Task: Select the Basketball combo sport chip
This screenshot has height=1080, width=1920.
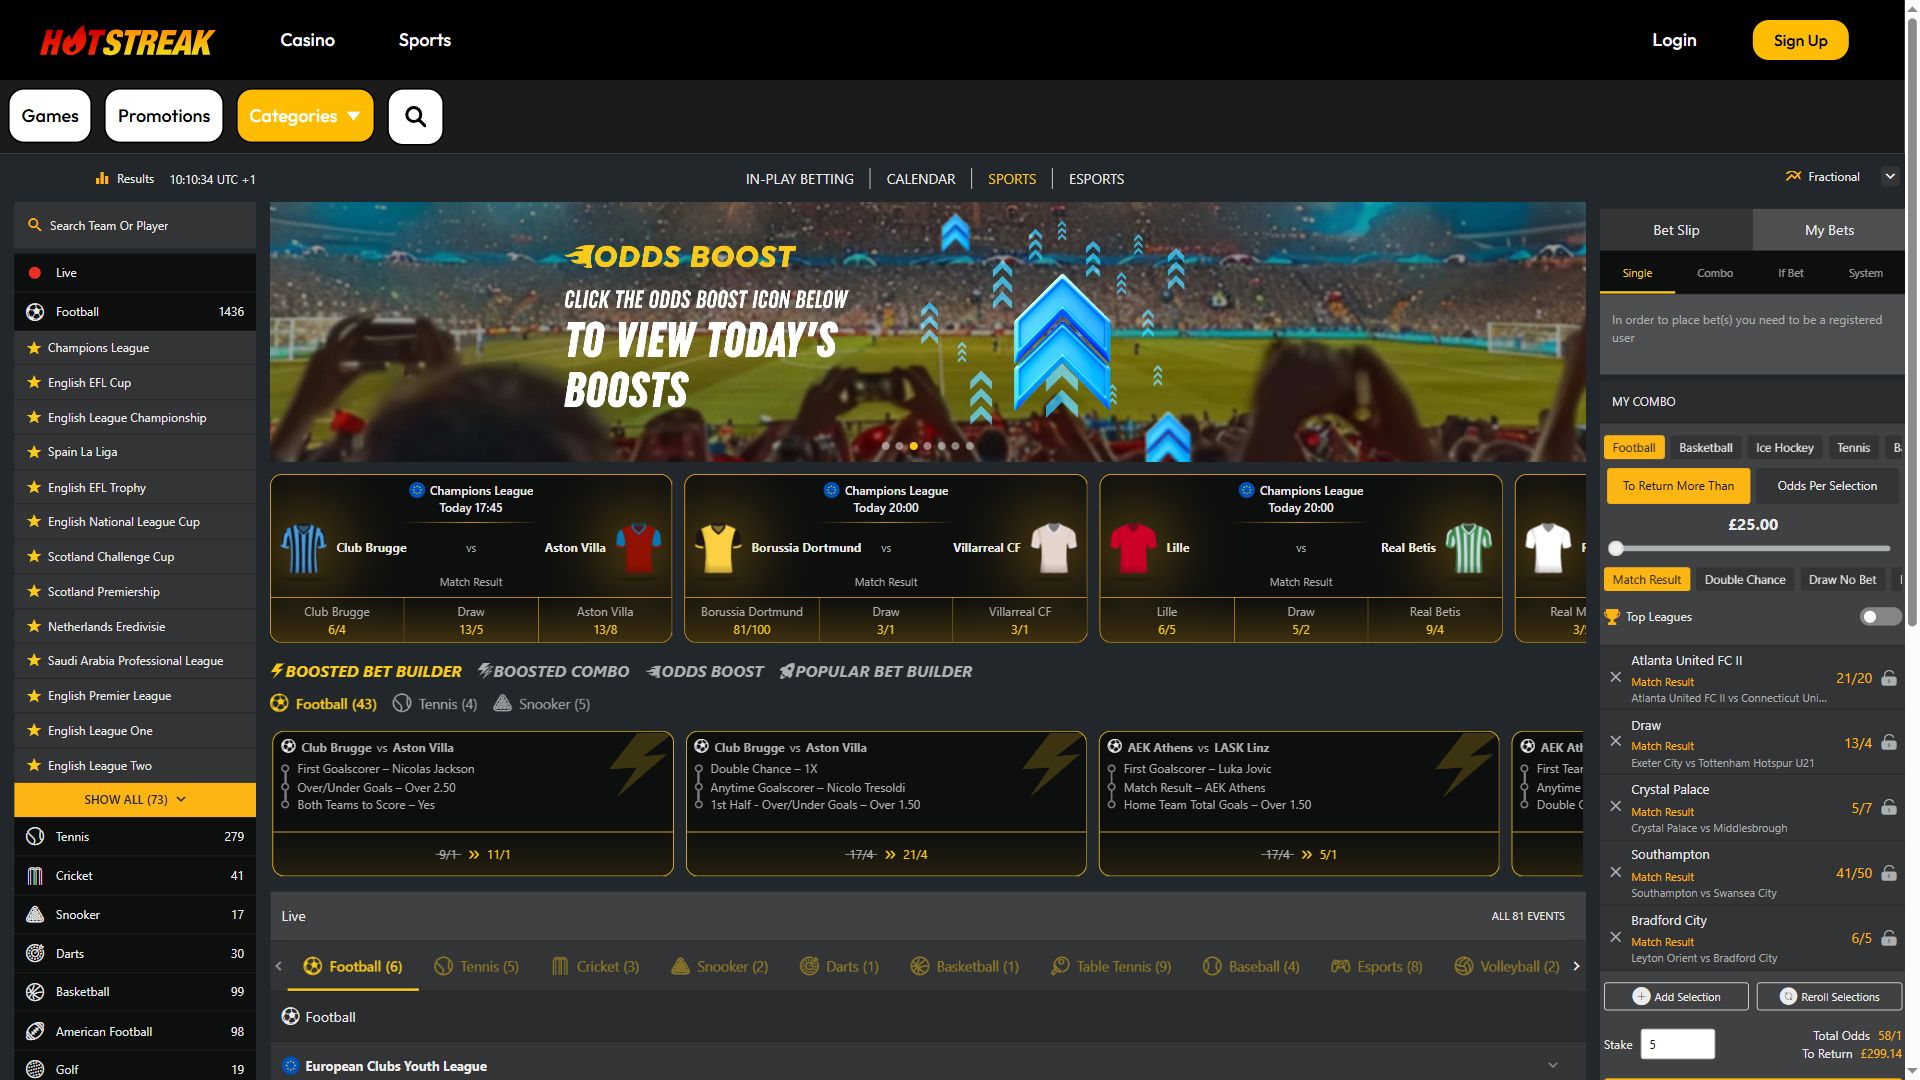Action: point(1705,448)
